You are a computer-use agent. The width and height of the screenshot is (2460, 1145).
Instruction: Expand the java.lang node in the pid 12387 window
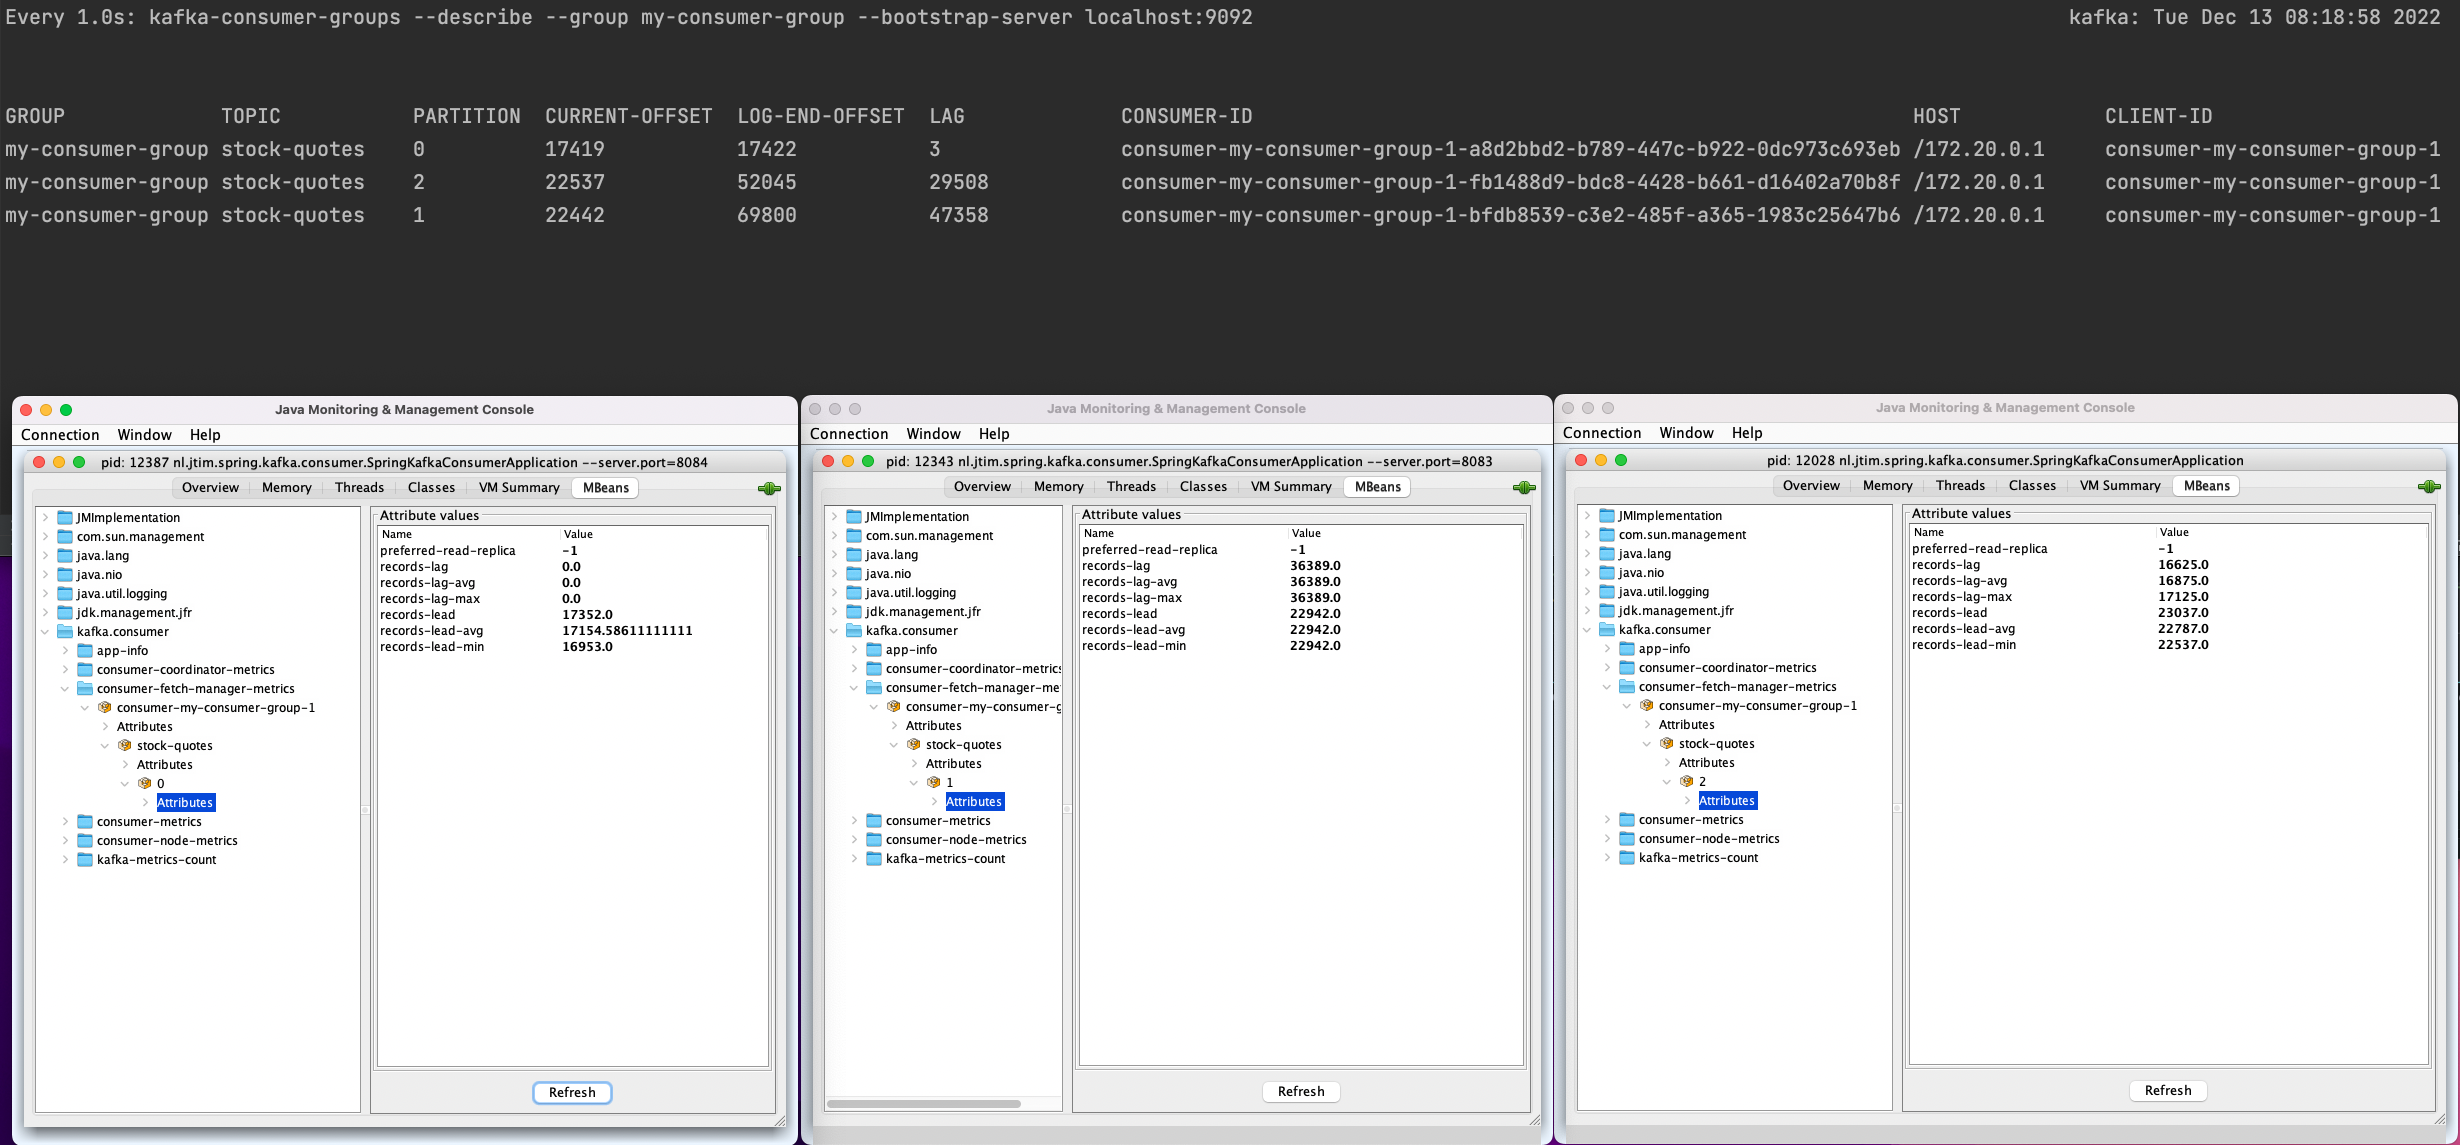[45, 556]
